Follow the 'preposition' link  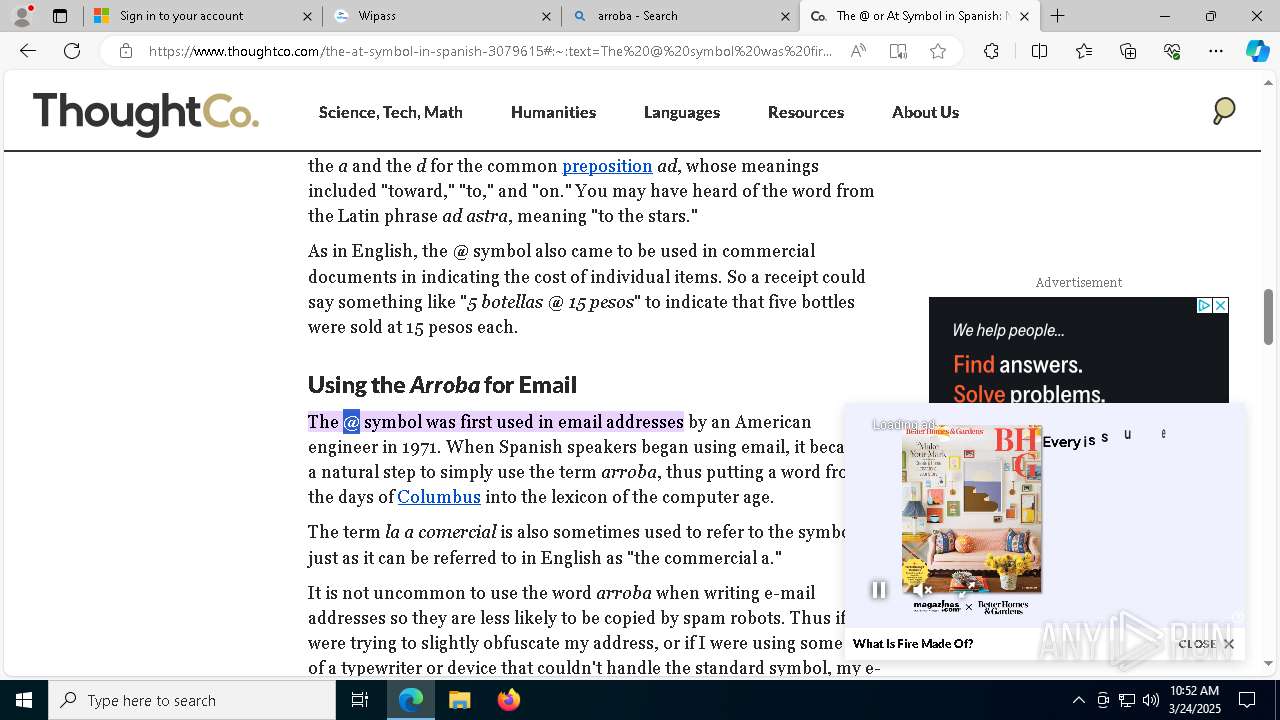click(x=607, y=166)
